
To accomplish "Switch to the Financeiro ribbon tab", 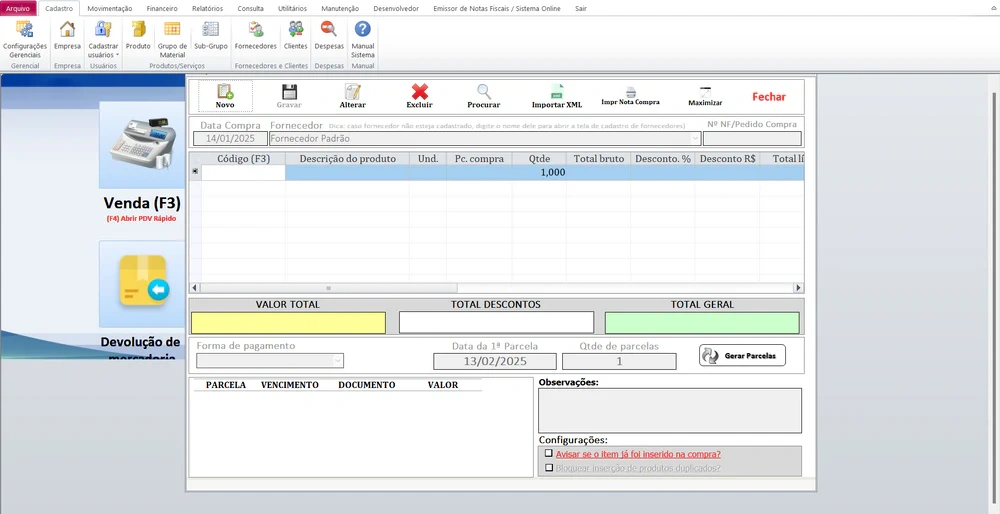I will [x=162, y=8].
